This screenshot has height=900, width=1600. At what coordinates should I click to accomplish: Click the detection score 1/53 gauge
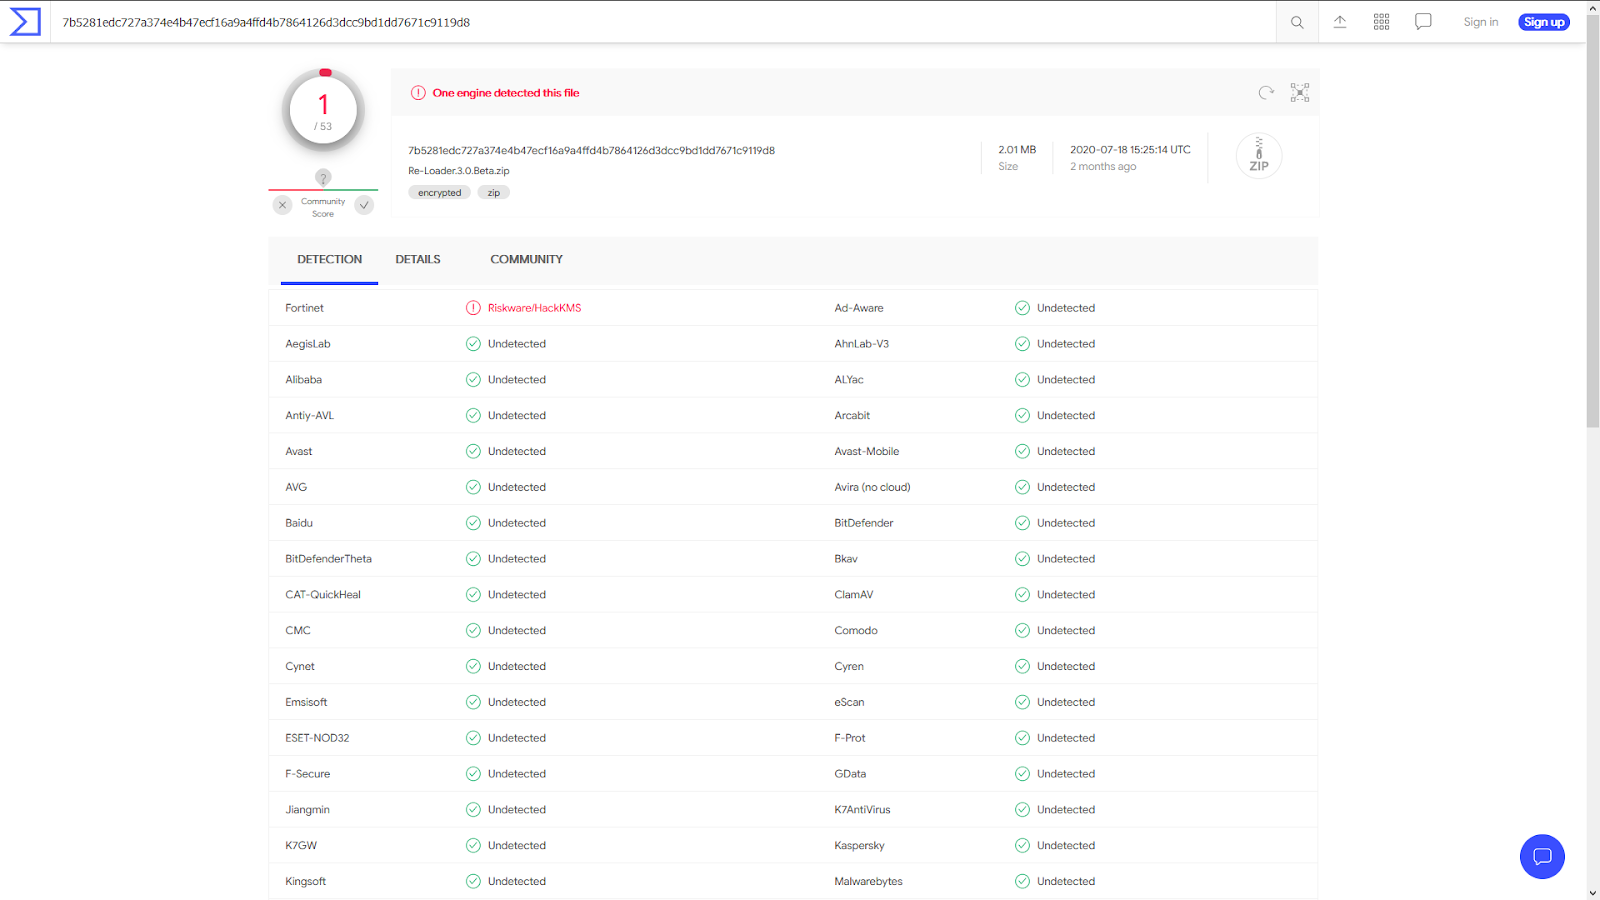(x=323, y=110)
